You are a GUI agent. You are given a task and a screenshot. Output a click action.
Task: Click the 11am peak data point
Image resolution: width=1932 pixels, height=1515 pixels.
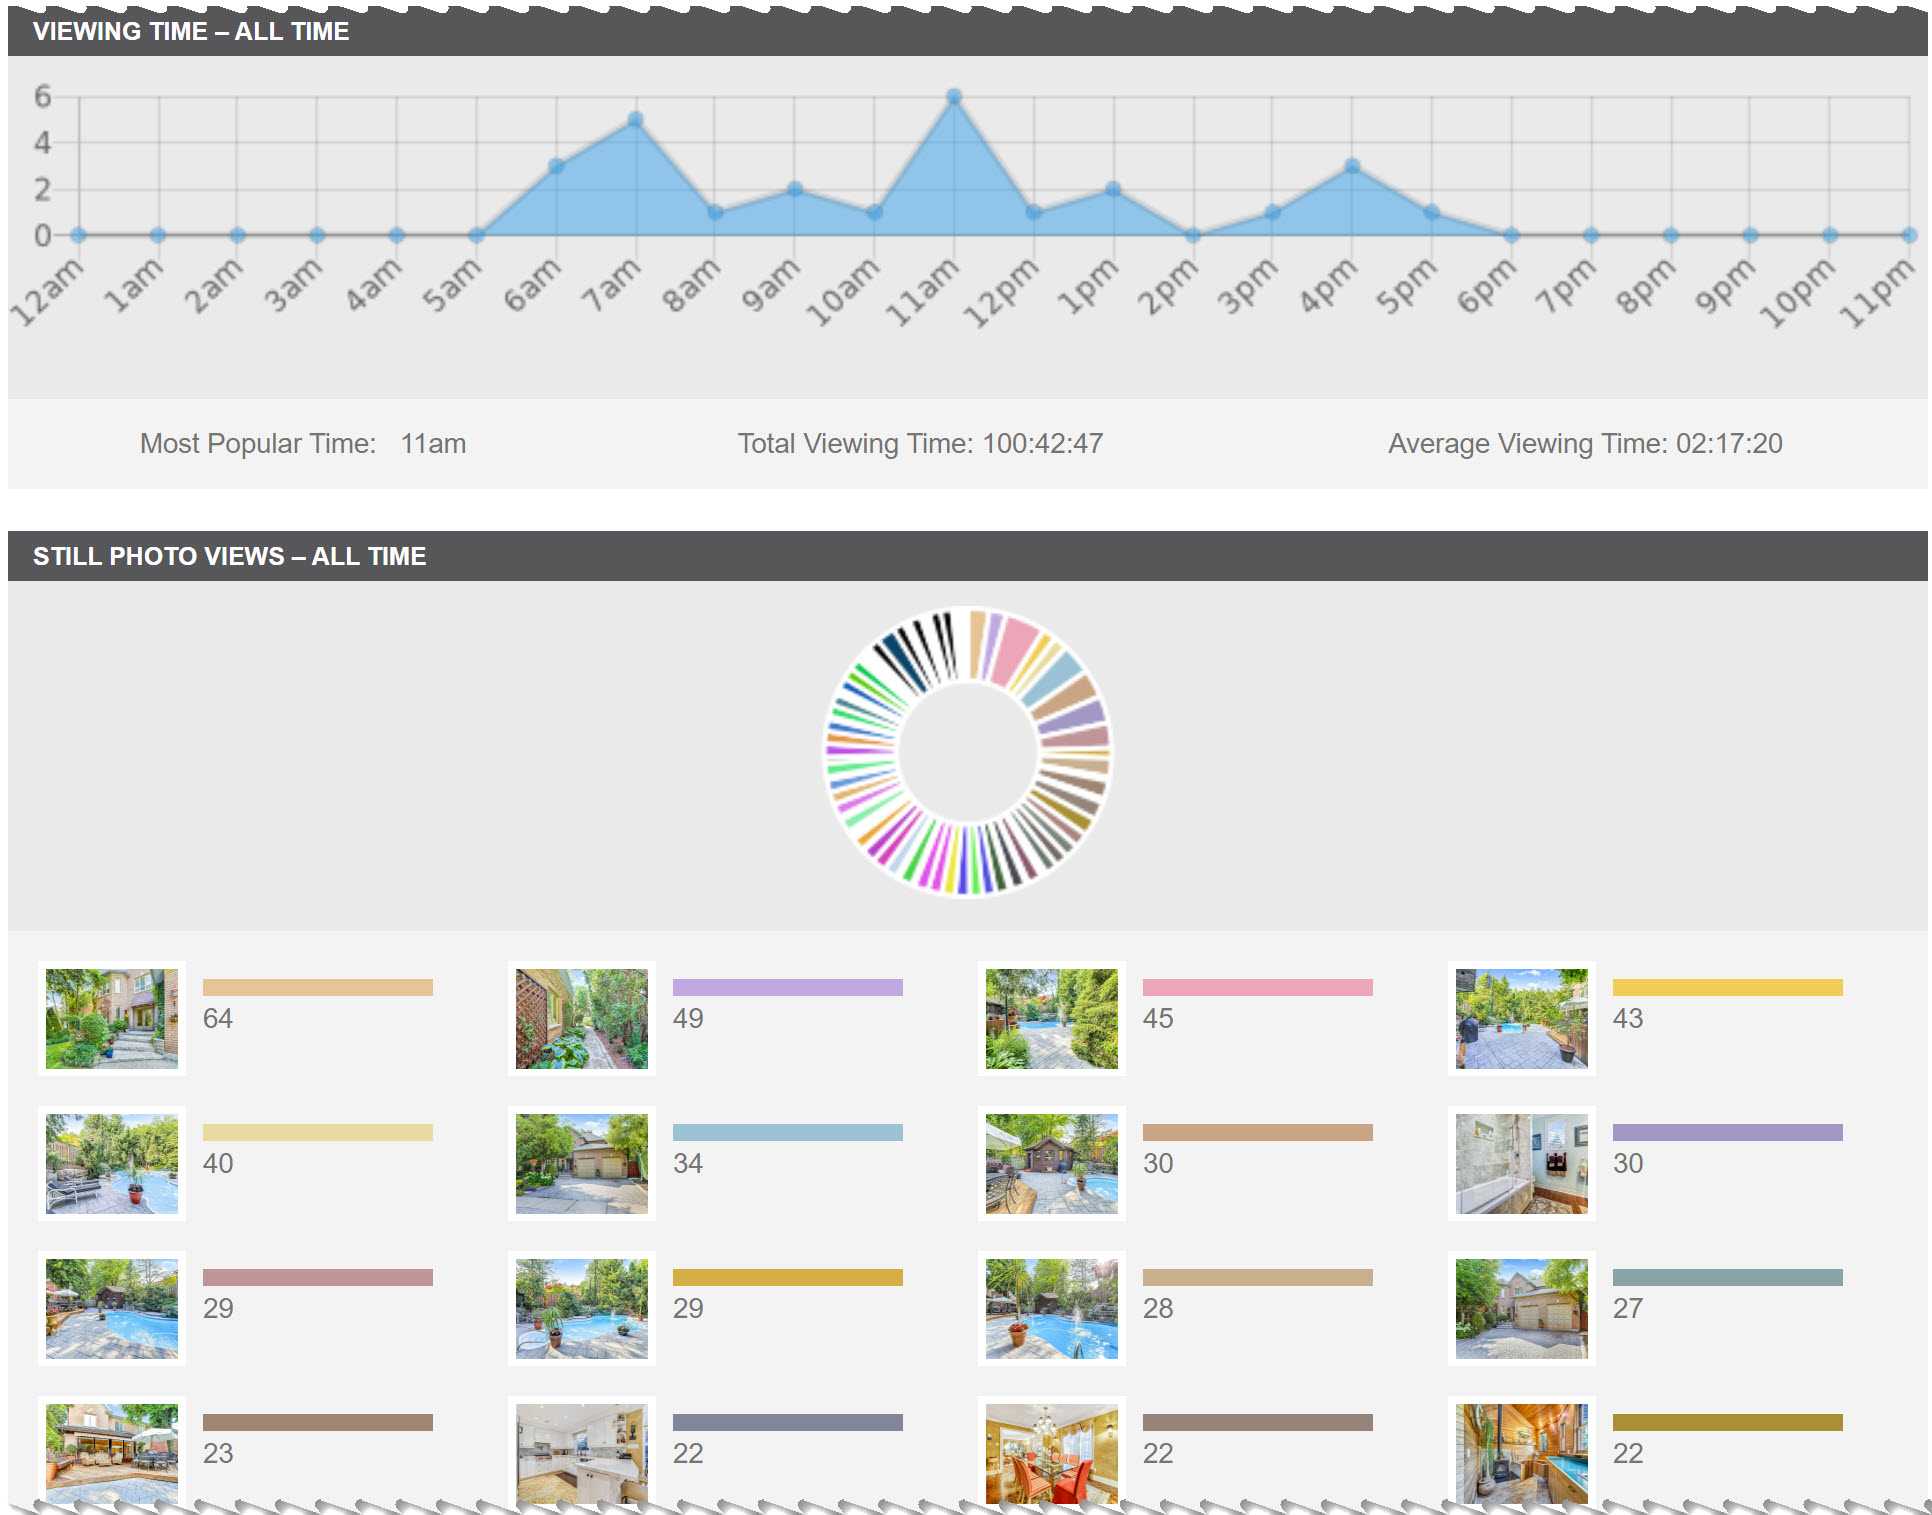(954, 97)
